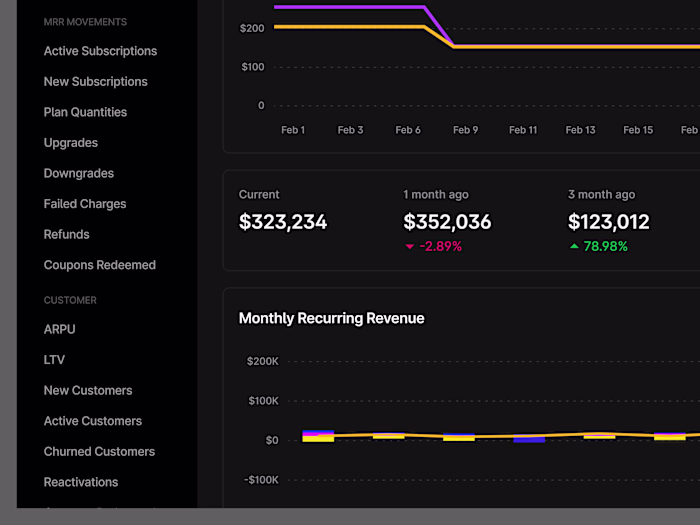Click the blue negative bar in MRR chart
The width and height of the screenshot is (700, 525).
529,440
